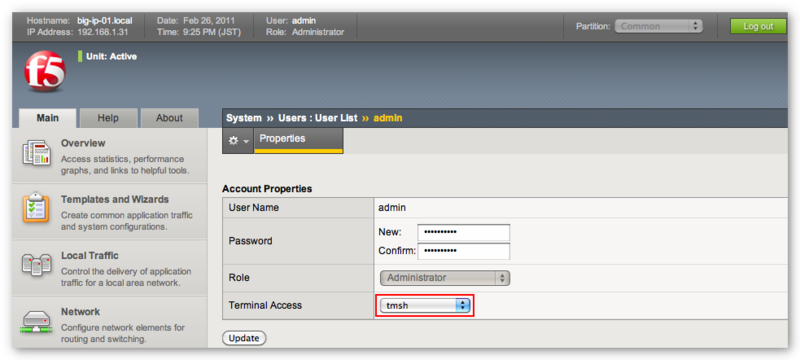
Task: Open the Role Administrator dropdown
Action: tap(445, 278)
